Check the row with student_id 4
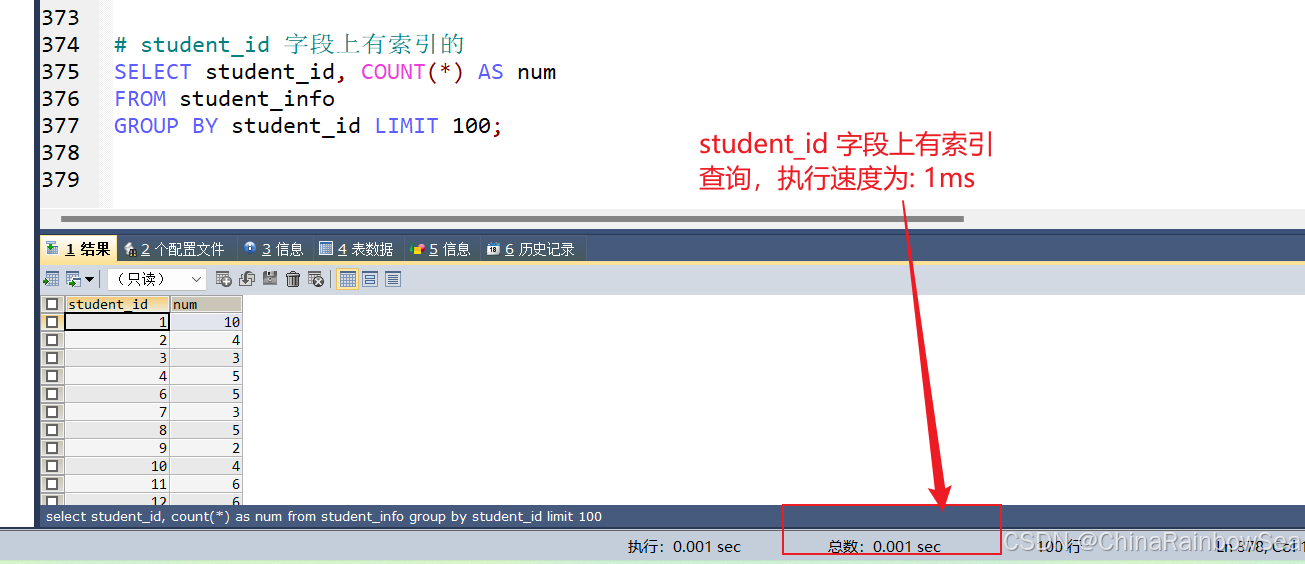This screenshot has height=564, width=1305. tap(52, 376)
